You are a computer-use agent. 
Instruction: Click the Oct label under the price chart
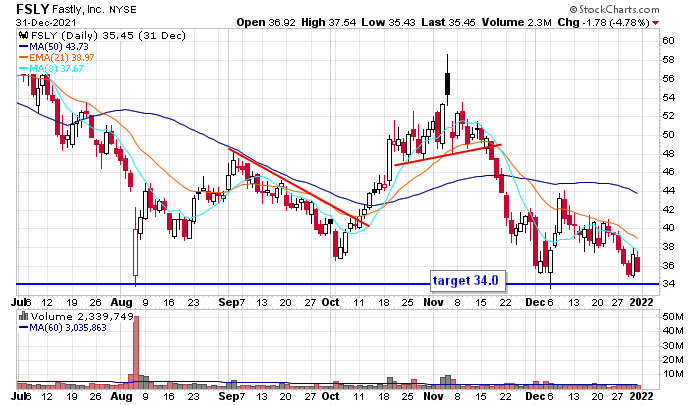click(x=331, y=303)
